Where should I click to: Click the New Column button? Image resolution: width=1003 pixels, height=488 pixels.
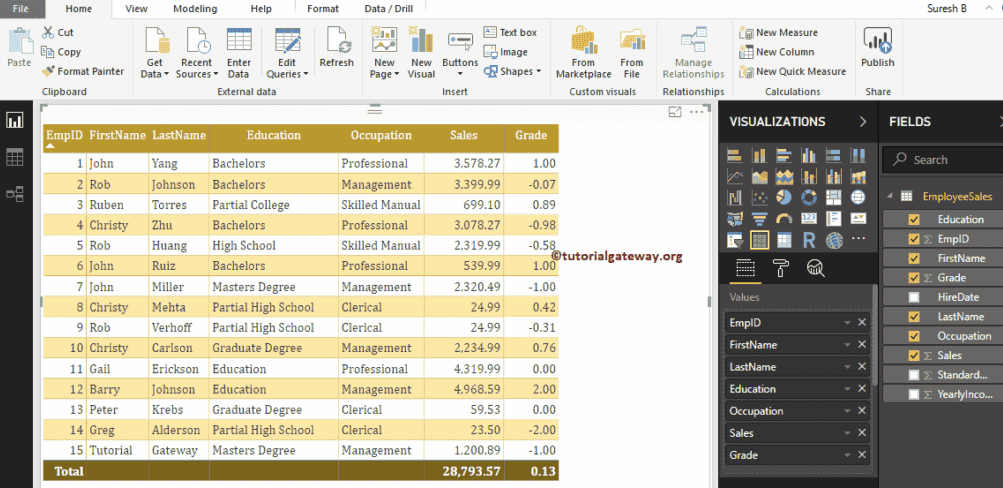coord(776,52)
